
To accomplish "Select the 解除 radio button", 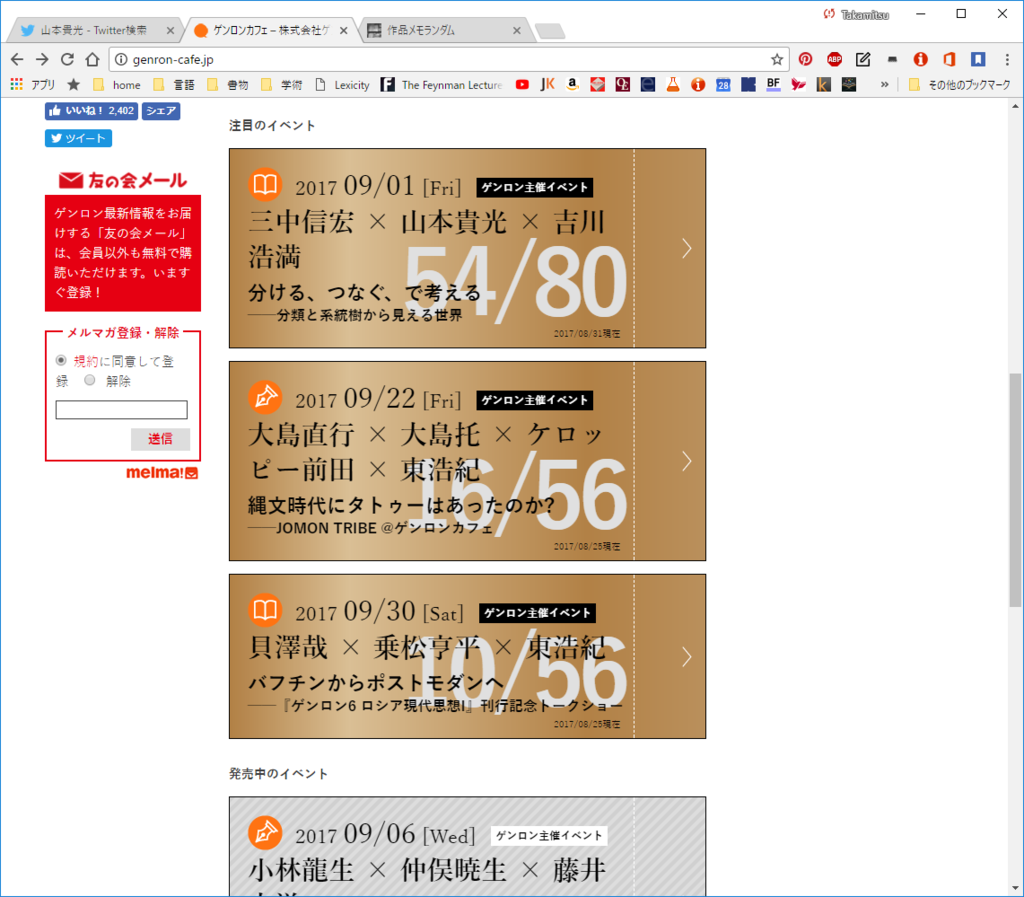I will tap(89, 380).
